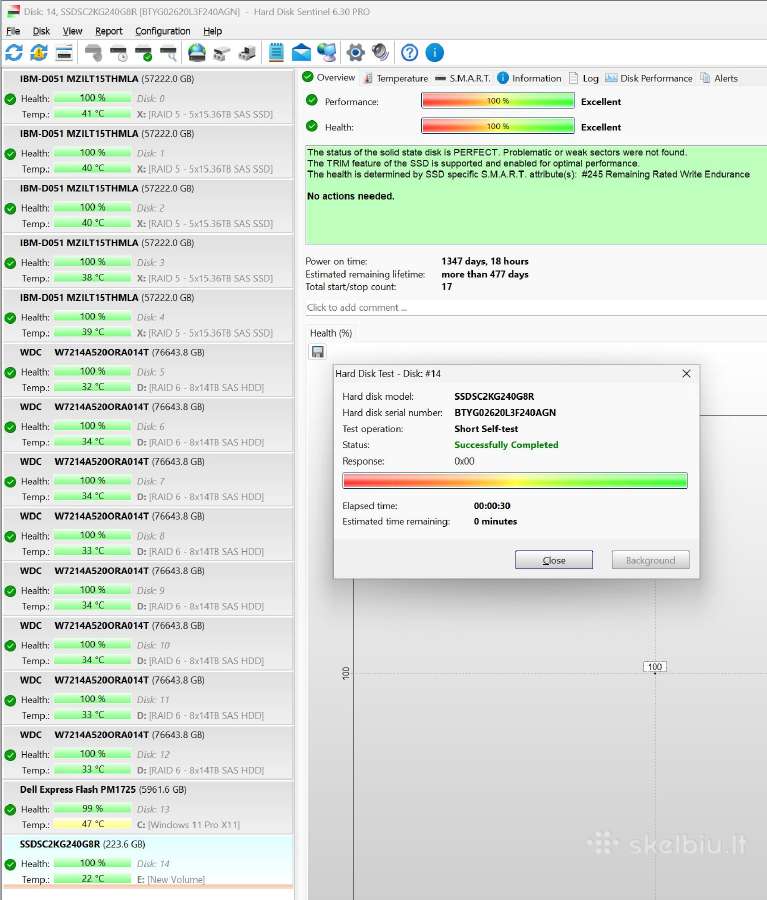Image resolution: width=767 pixels, height=900 pixels.
Task: Open the Report menu
Action: pos(109,31)
